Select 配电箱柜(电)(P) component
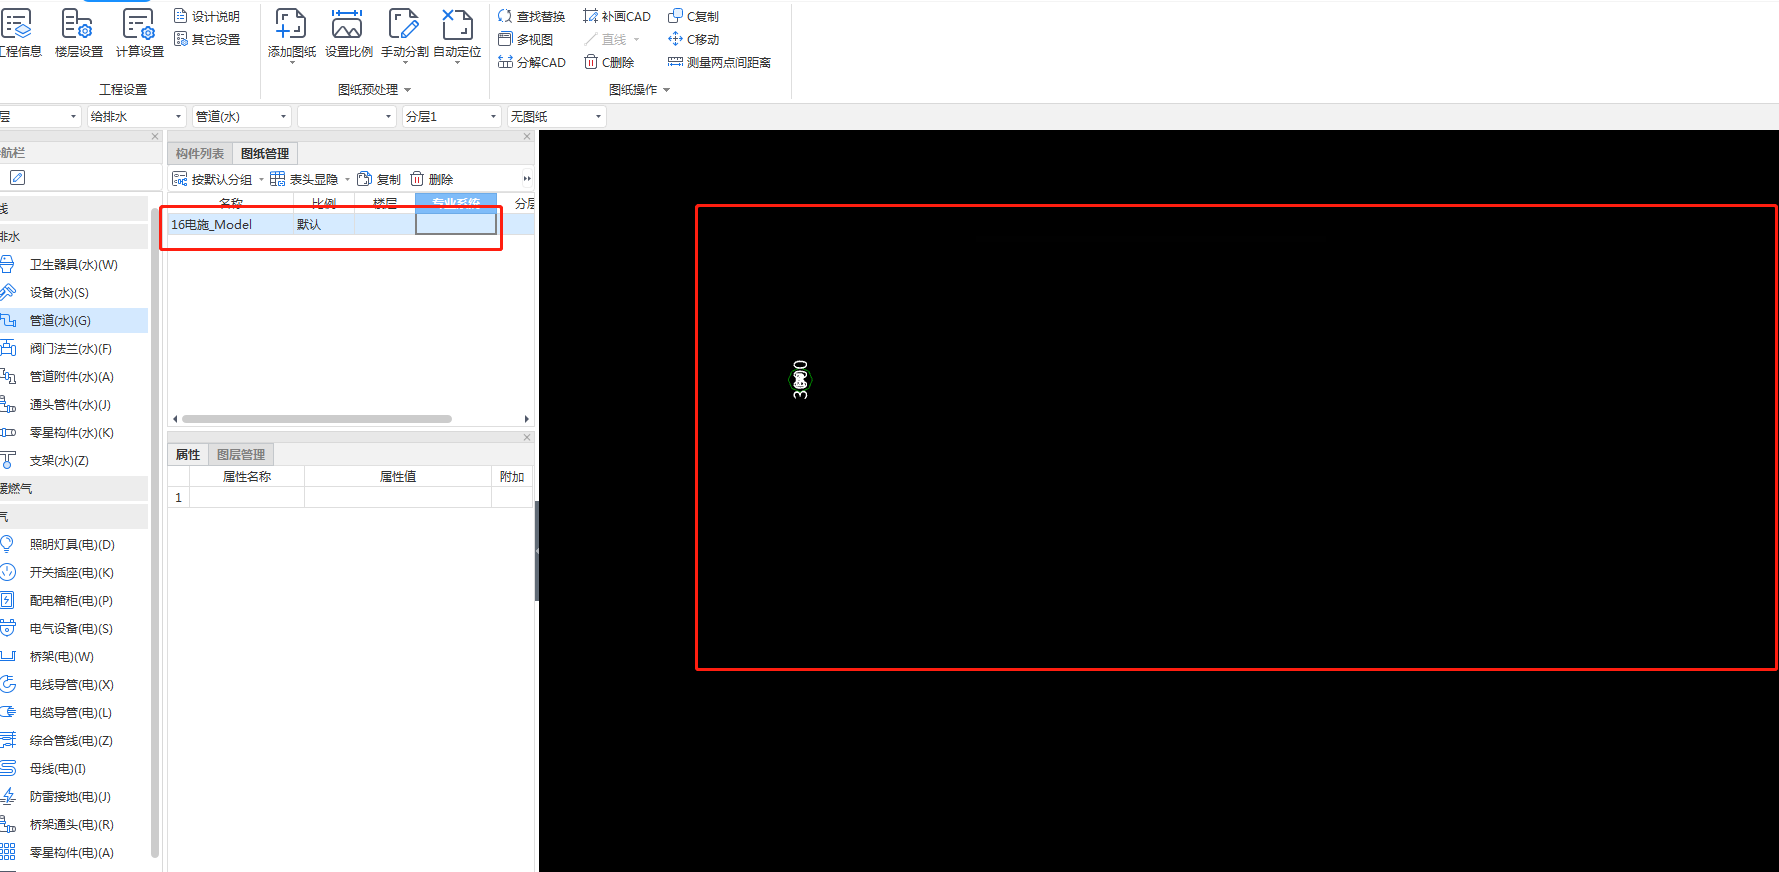This screenshot has width=1779, height=872. pyautogui.click(x=74, y=601)
